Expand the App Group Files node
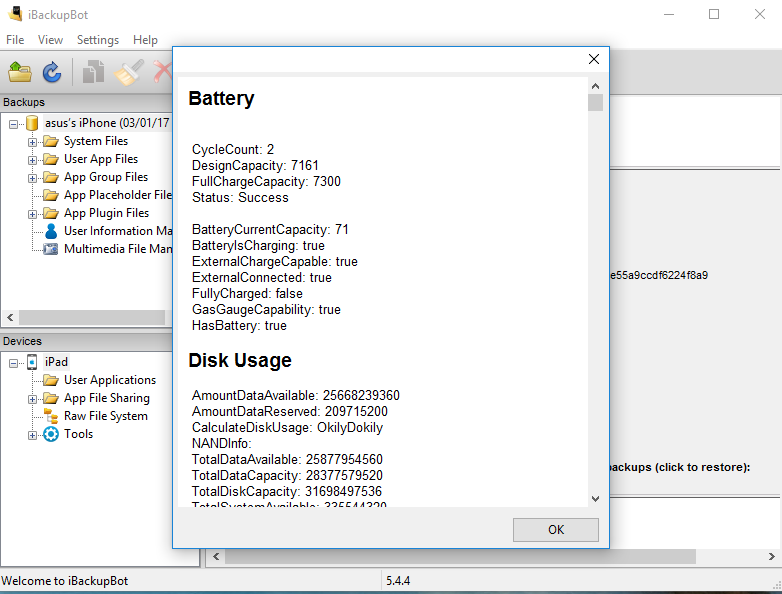The image size is (782, 594). tap(32, 178)
